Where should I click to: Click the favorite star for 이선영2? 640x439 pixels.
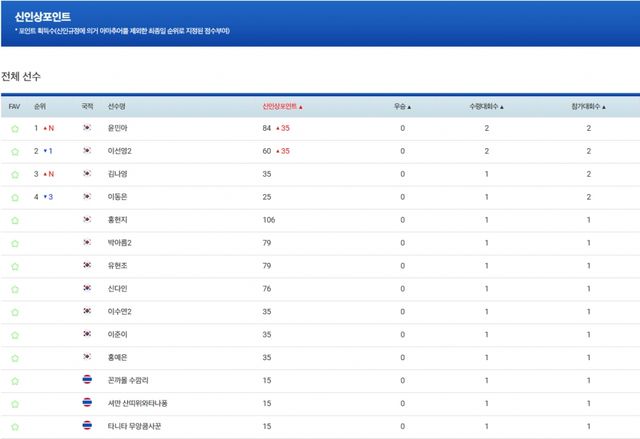pos(14,152)
